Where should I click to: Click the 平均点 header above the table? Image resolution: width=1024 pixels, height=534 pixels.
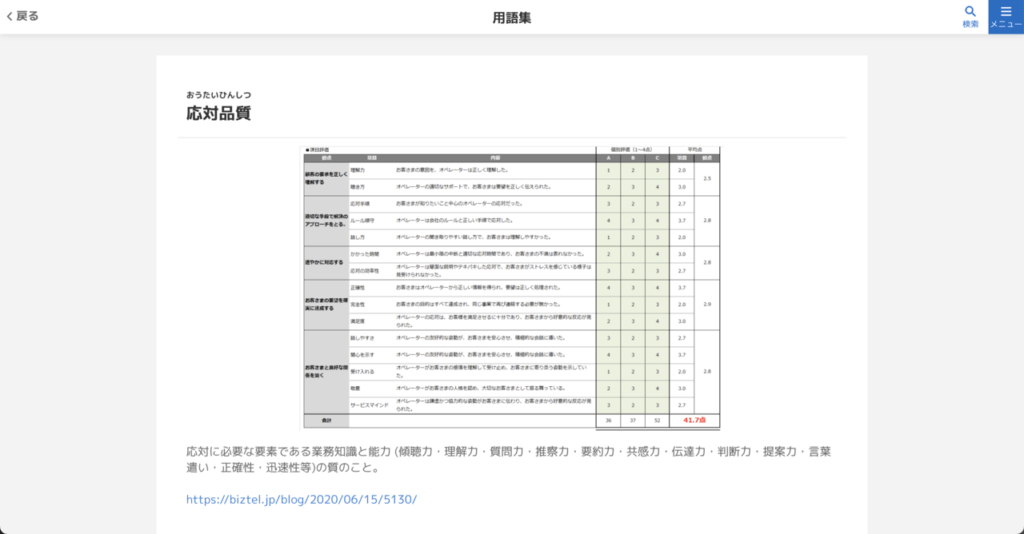694,150
